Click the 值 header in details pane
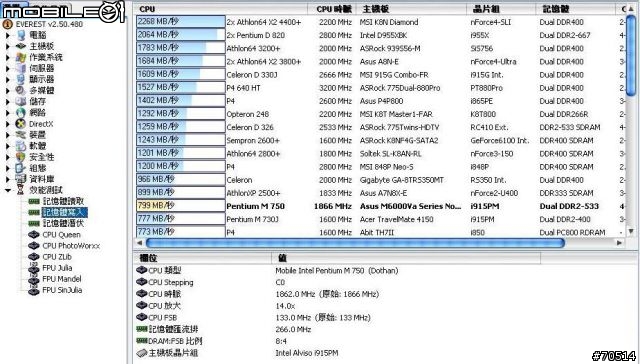640x364 pixels. (406, 258)
